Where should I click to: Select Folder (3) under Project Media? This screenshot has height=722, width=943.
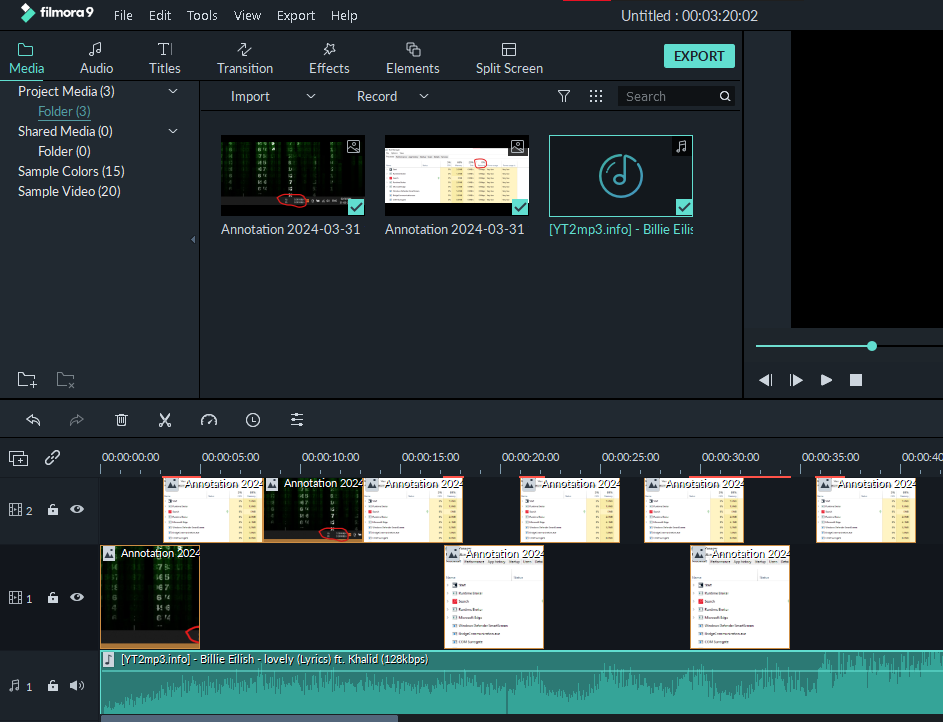(x=64, y=111)
